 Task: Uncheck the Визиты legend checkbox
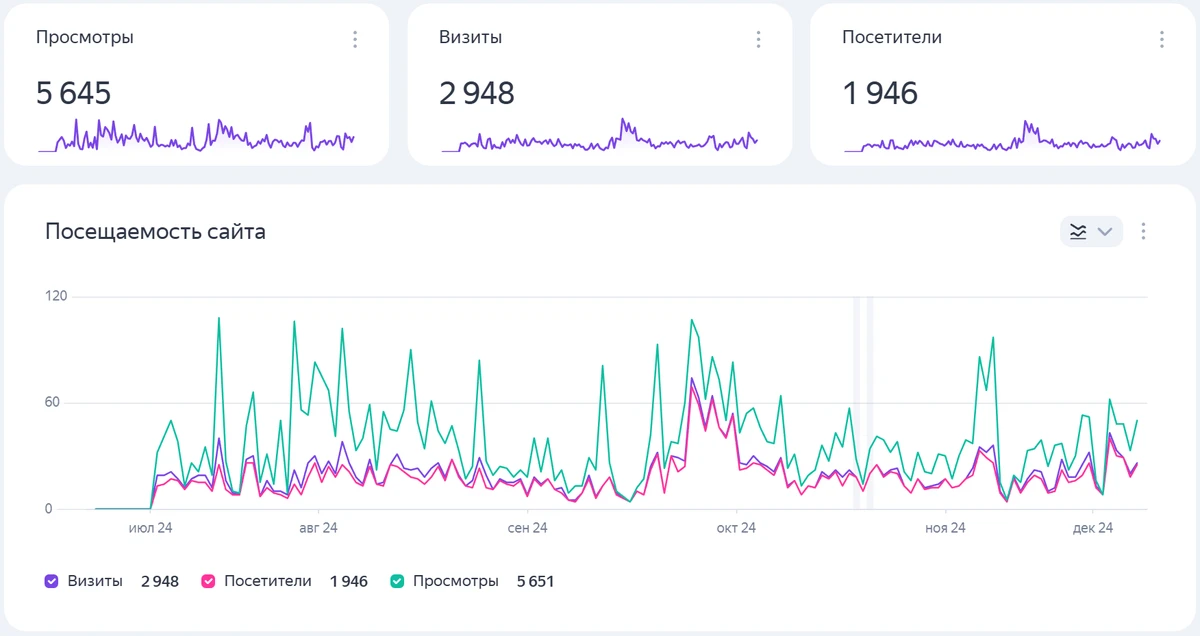[52, 581]
